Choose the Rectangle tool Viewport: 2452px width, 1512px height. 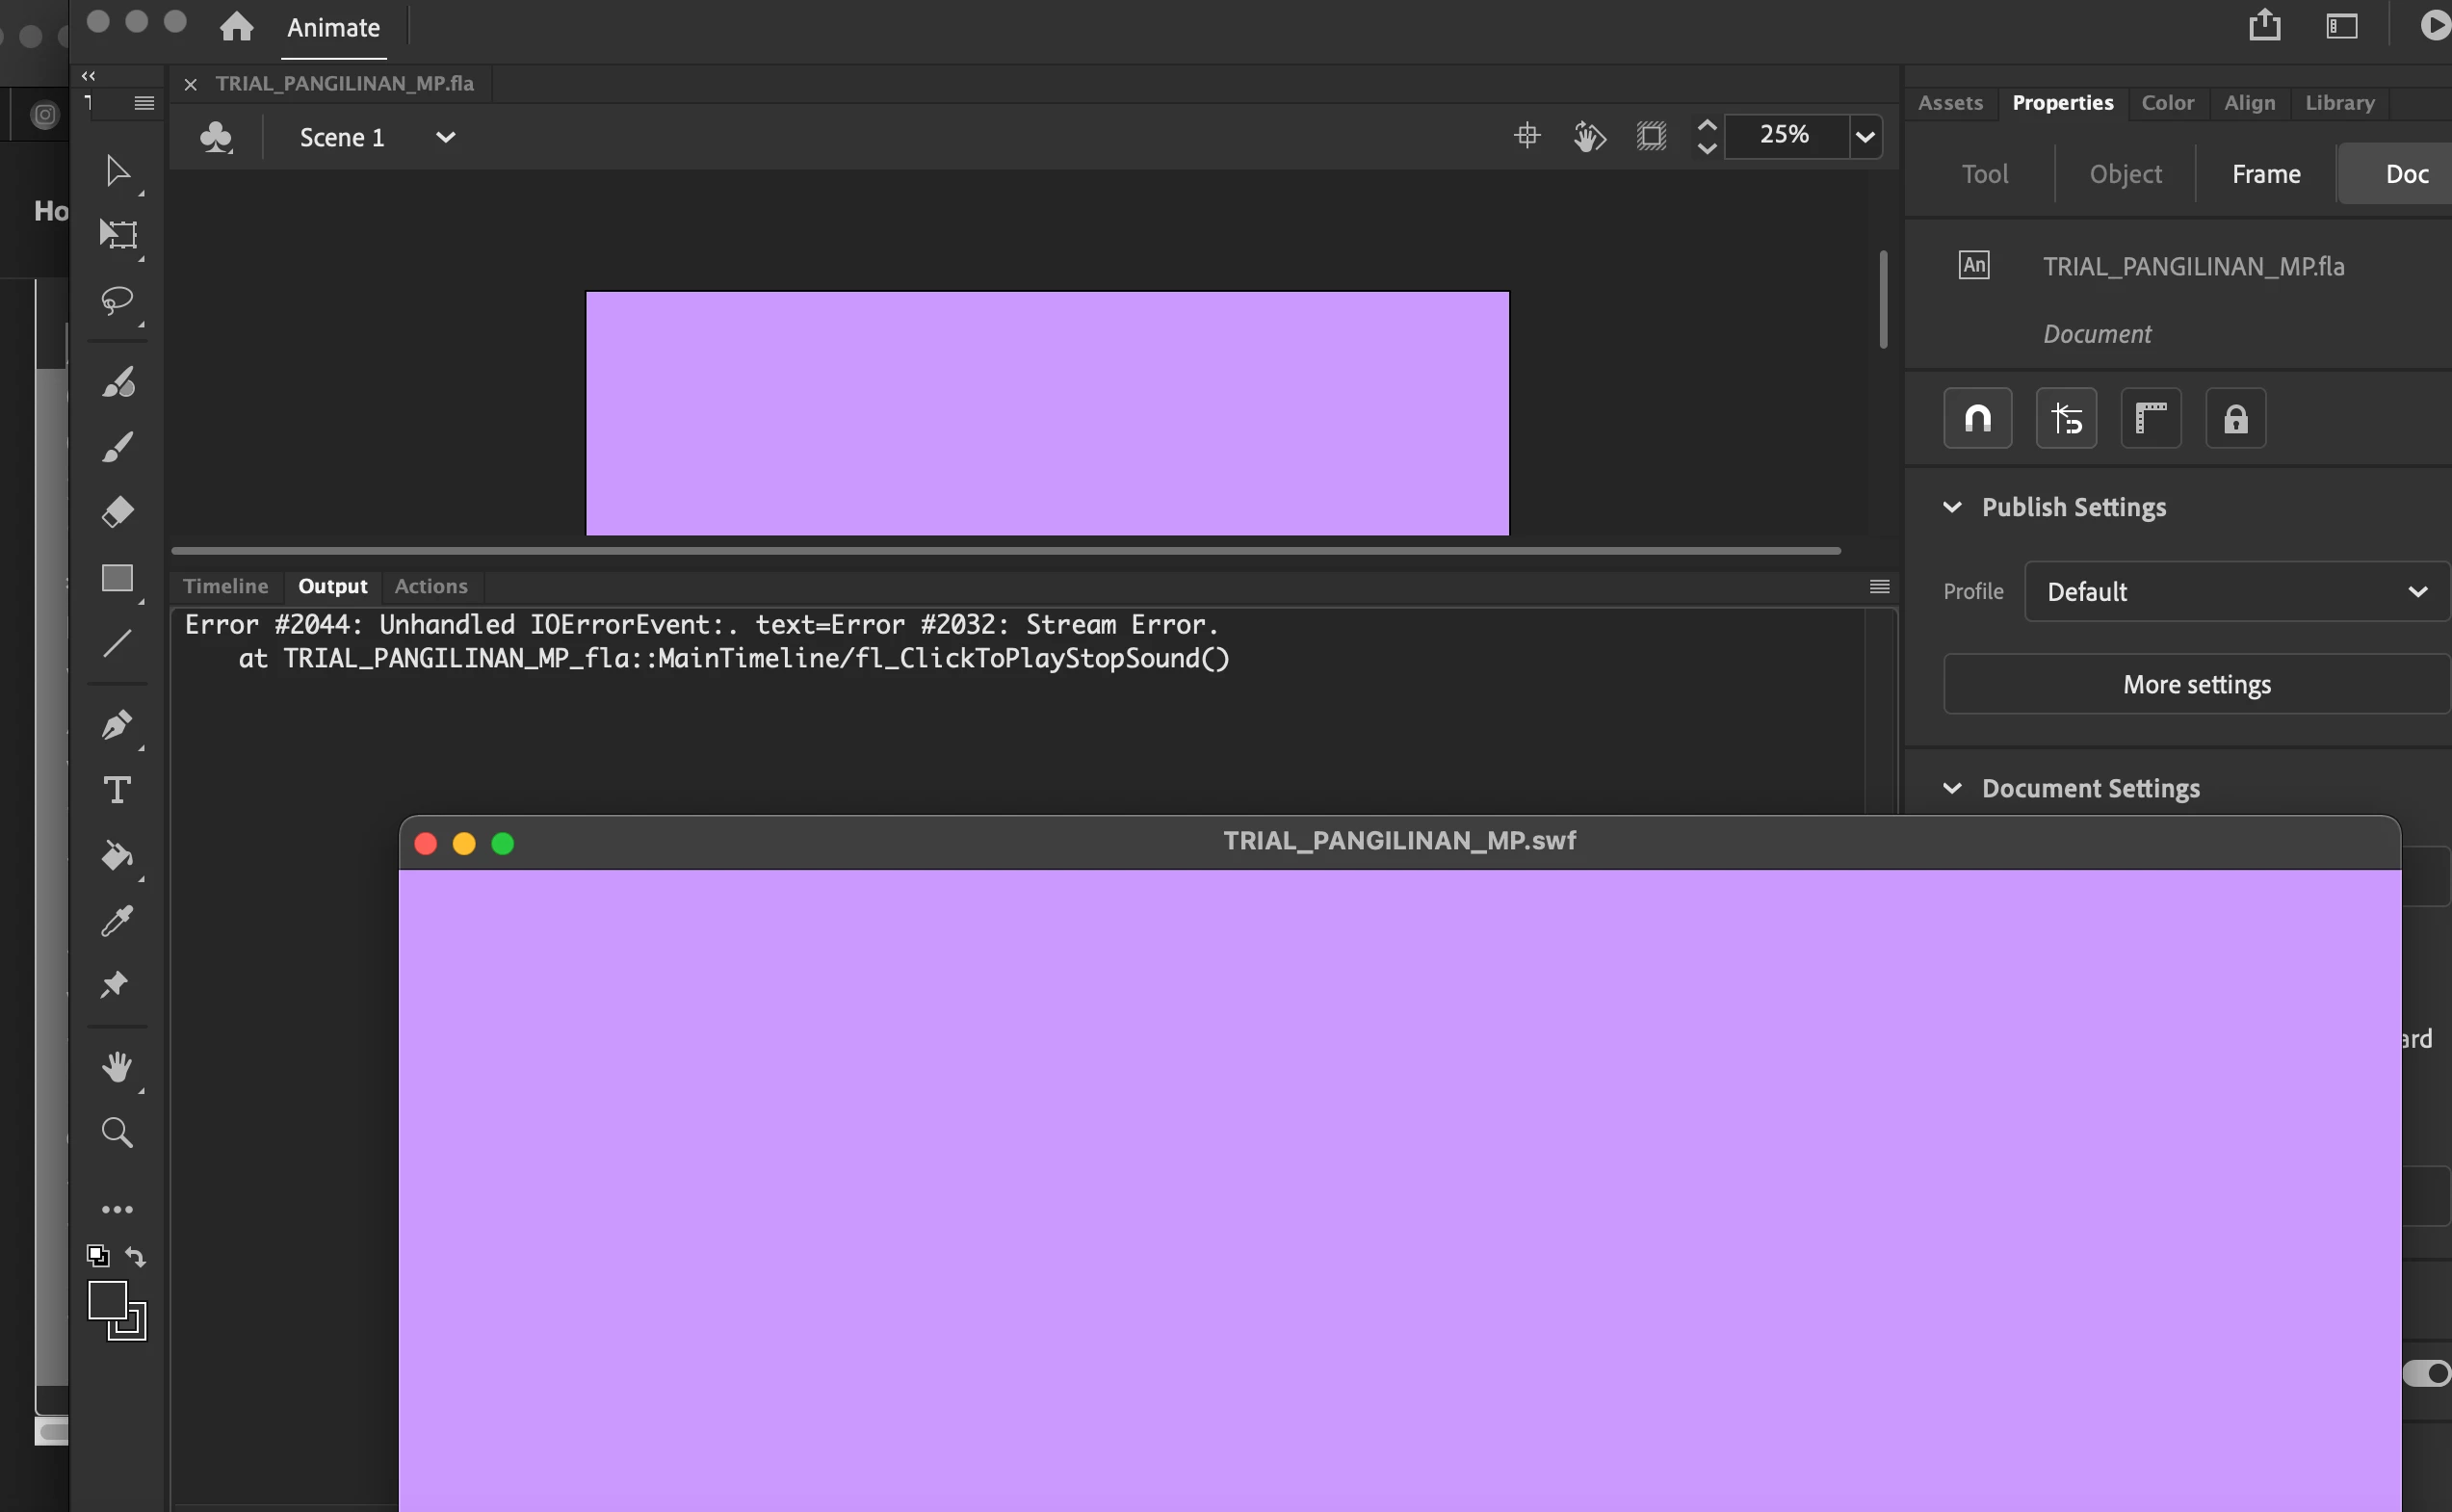pos(117,578)
